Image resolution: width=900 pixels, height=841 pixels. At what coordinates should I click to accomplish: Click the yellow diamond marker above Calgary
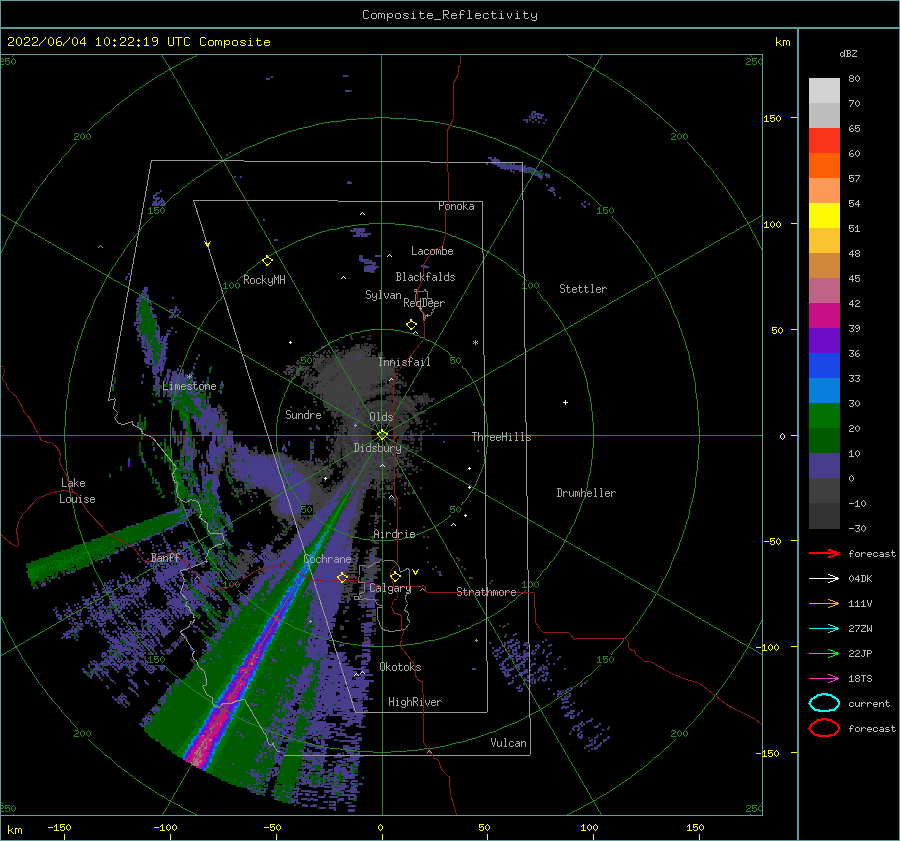(395, 576)
